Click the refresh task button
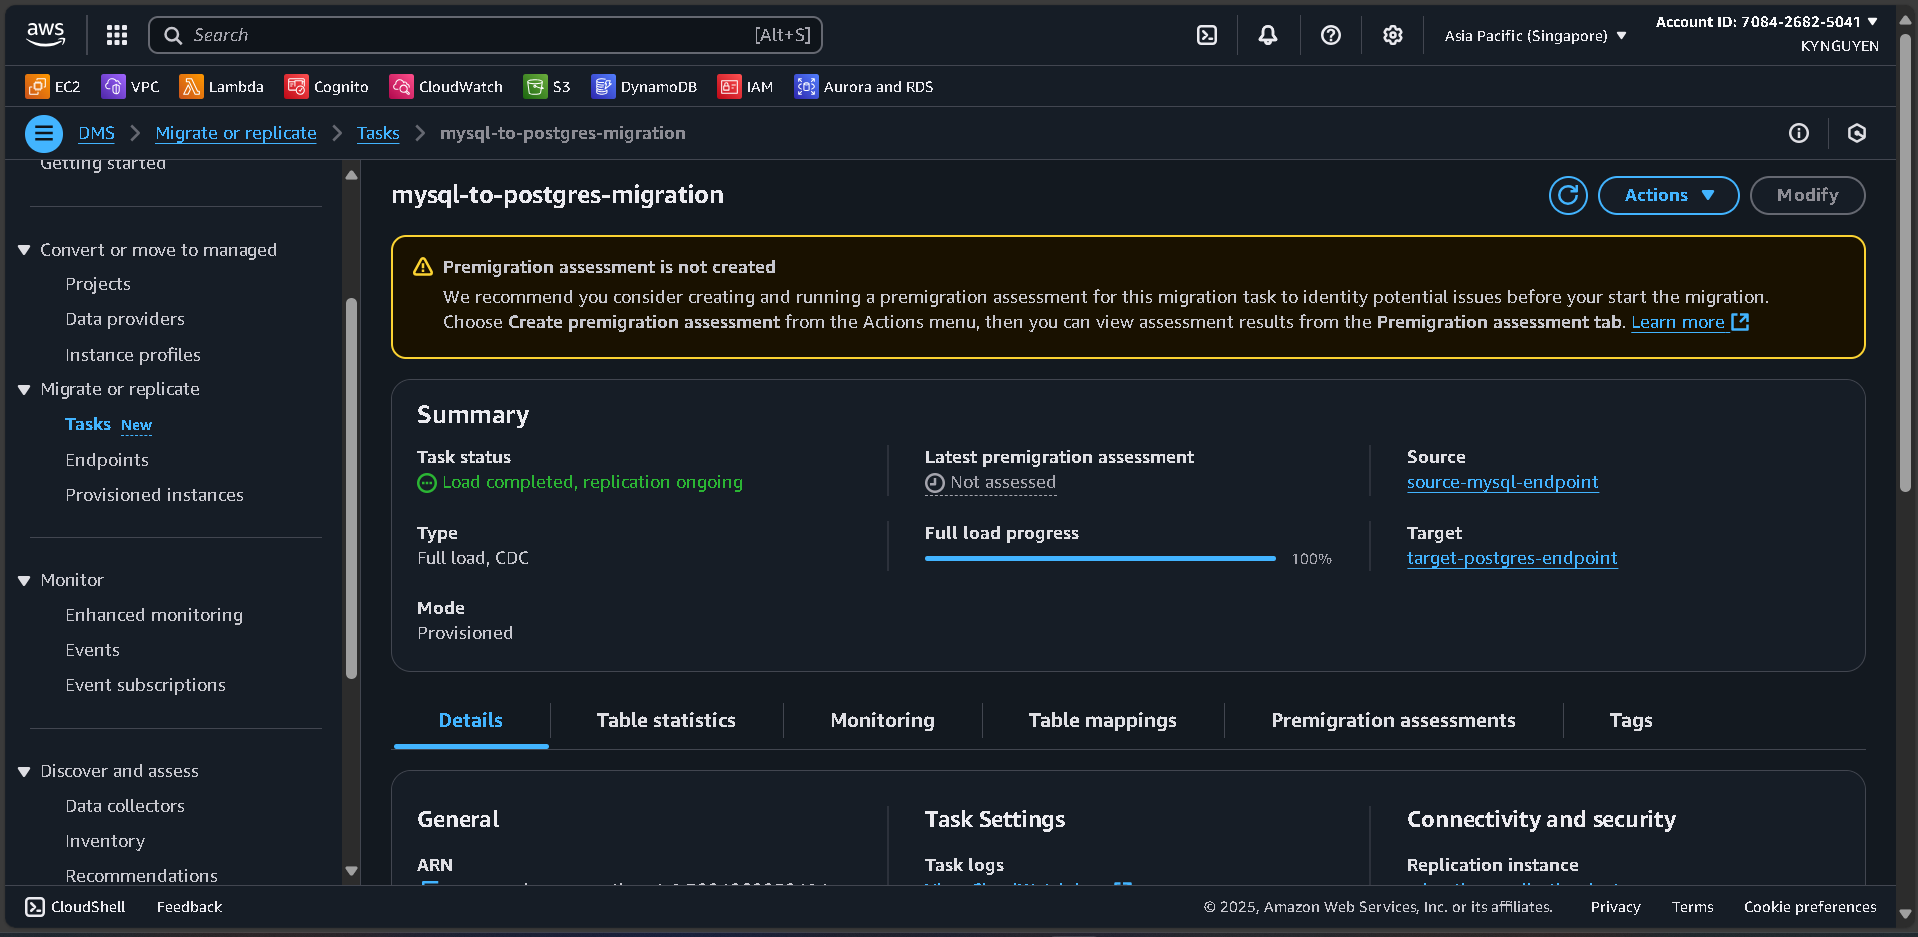 pos(1567,195)
